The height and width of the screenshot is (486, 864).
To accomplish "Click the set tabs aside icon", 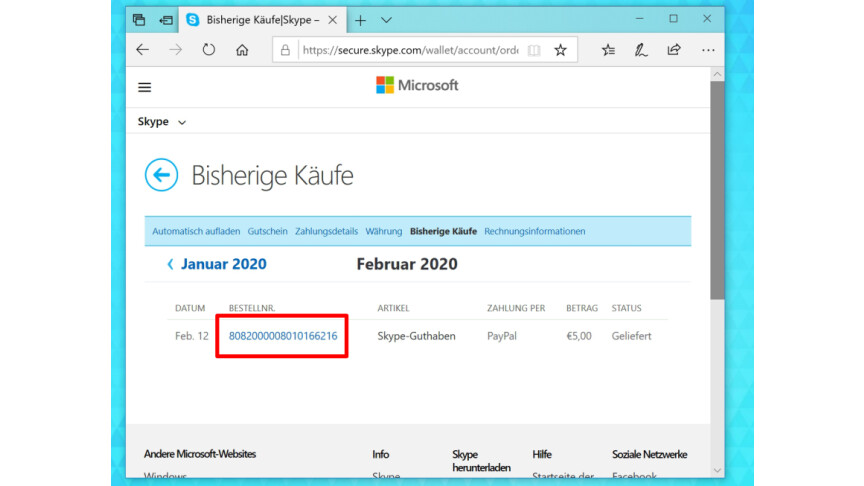I will [165, 20].
